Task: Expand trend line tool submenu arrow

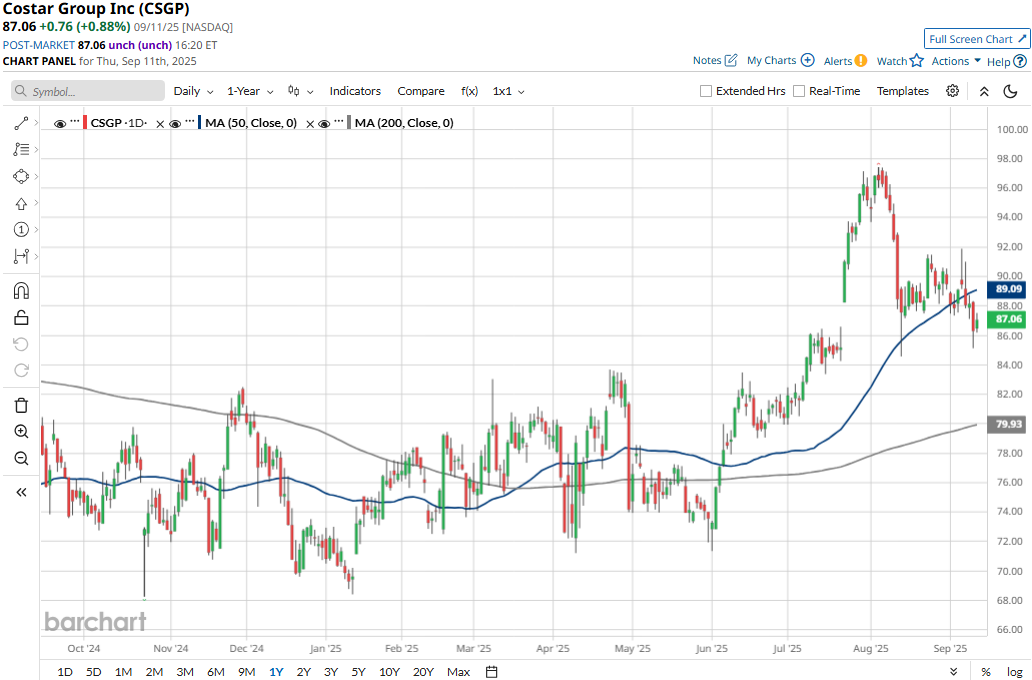Action: click(x=36, y=123)
